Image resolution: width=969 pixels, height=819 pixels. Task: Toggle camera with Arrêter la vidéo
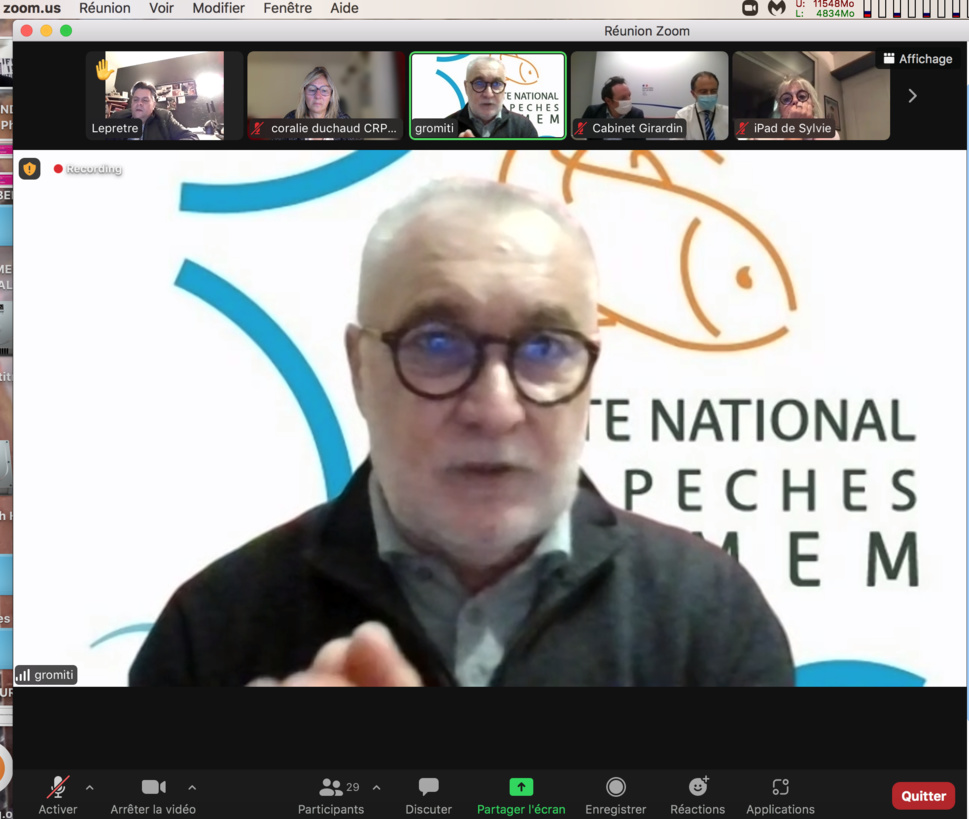coord(153,788)
